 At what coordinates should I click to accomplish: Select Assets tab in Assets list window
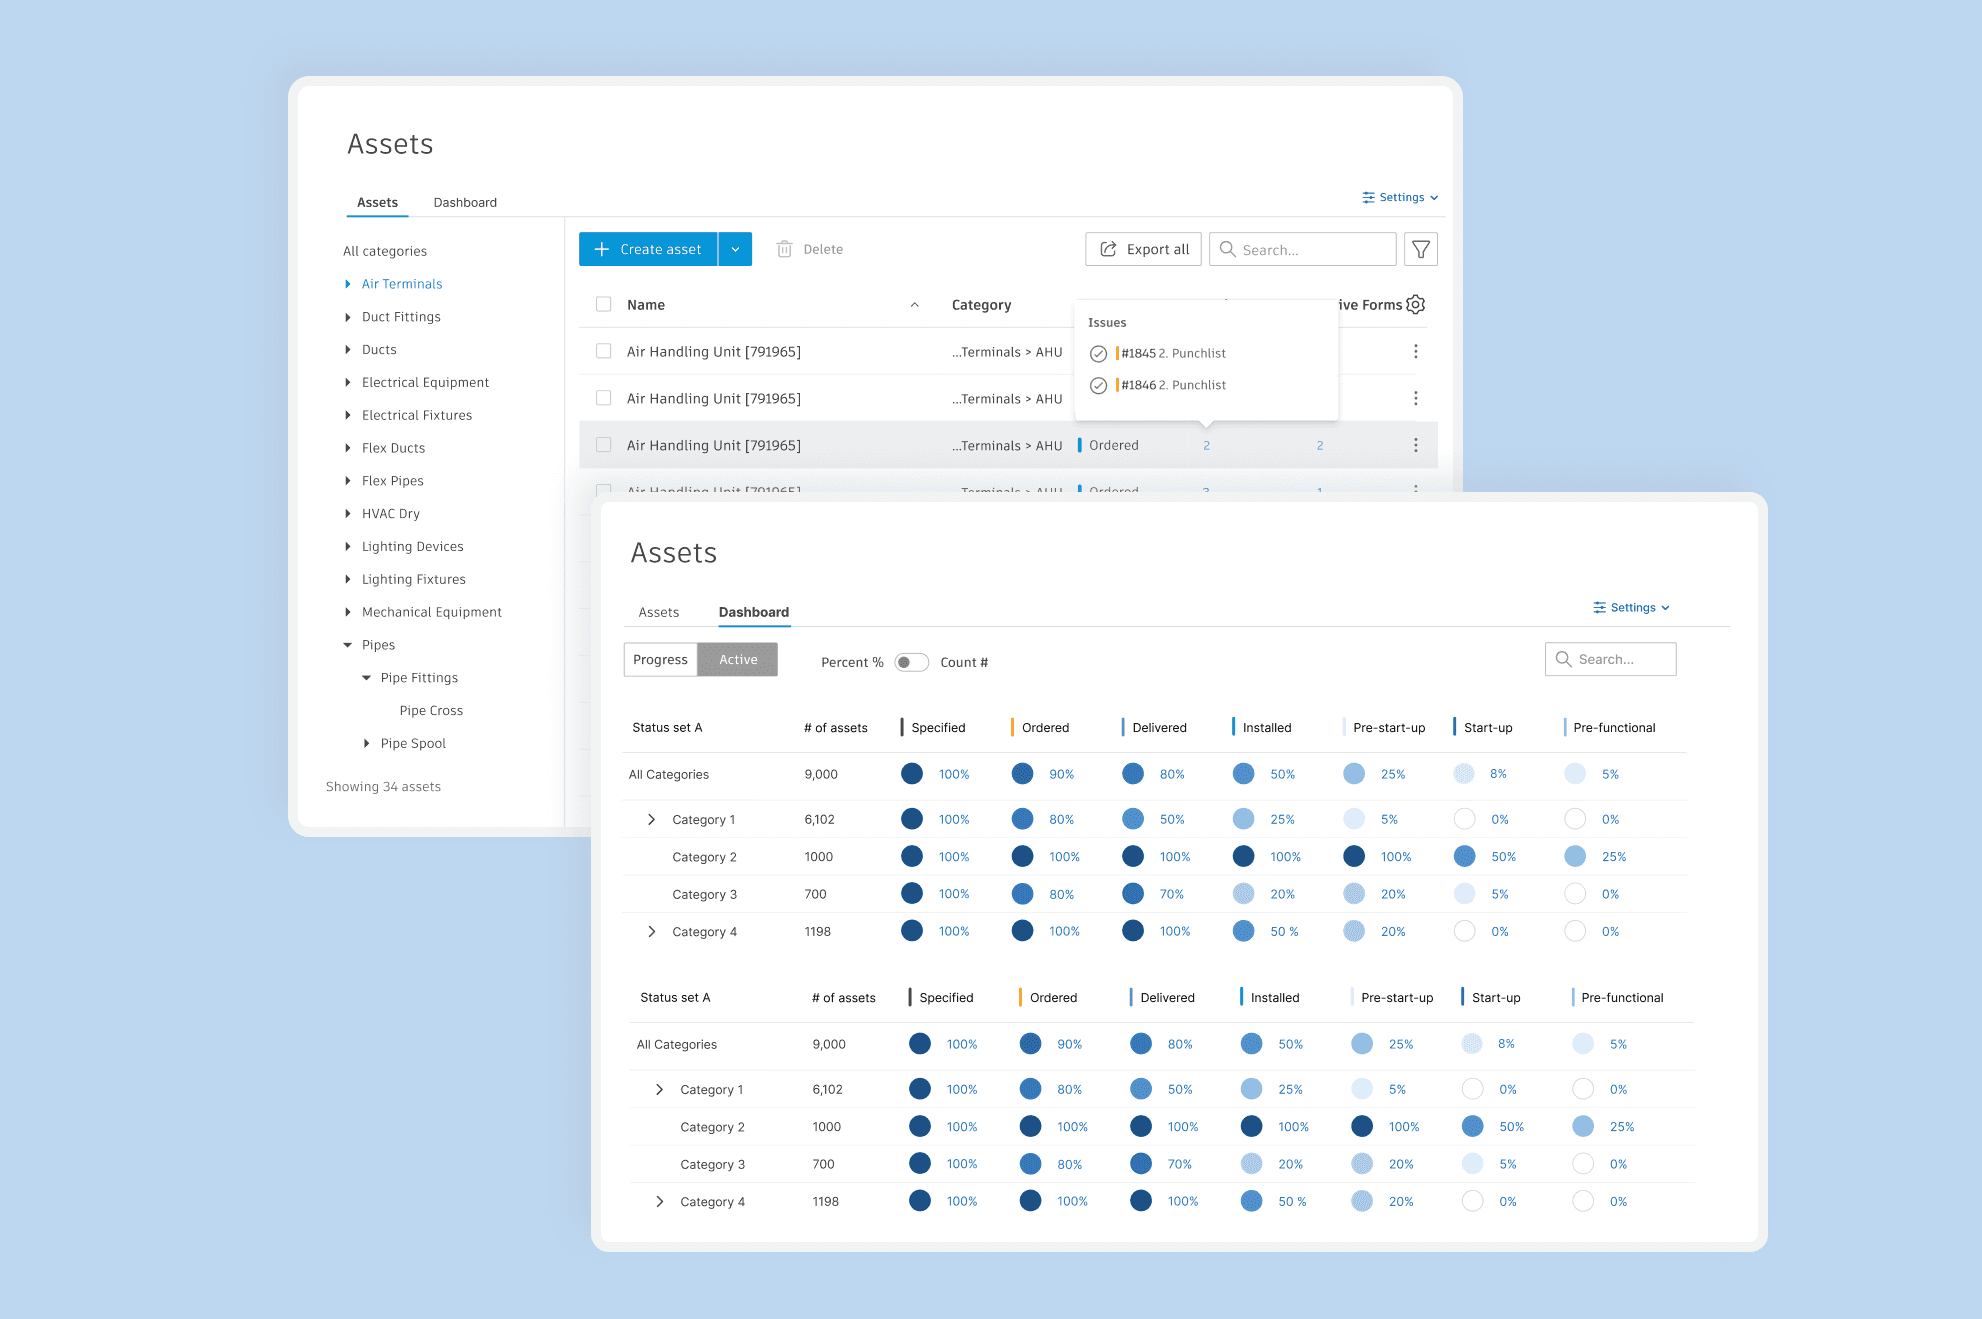(377, 202)
